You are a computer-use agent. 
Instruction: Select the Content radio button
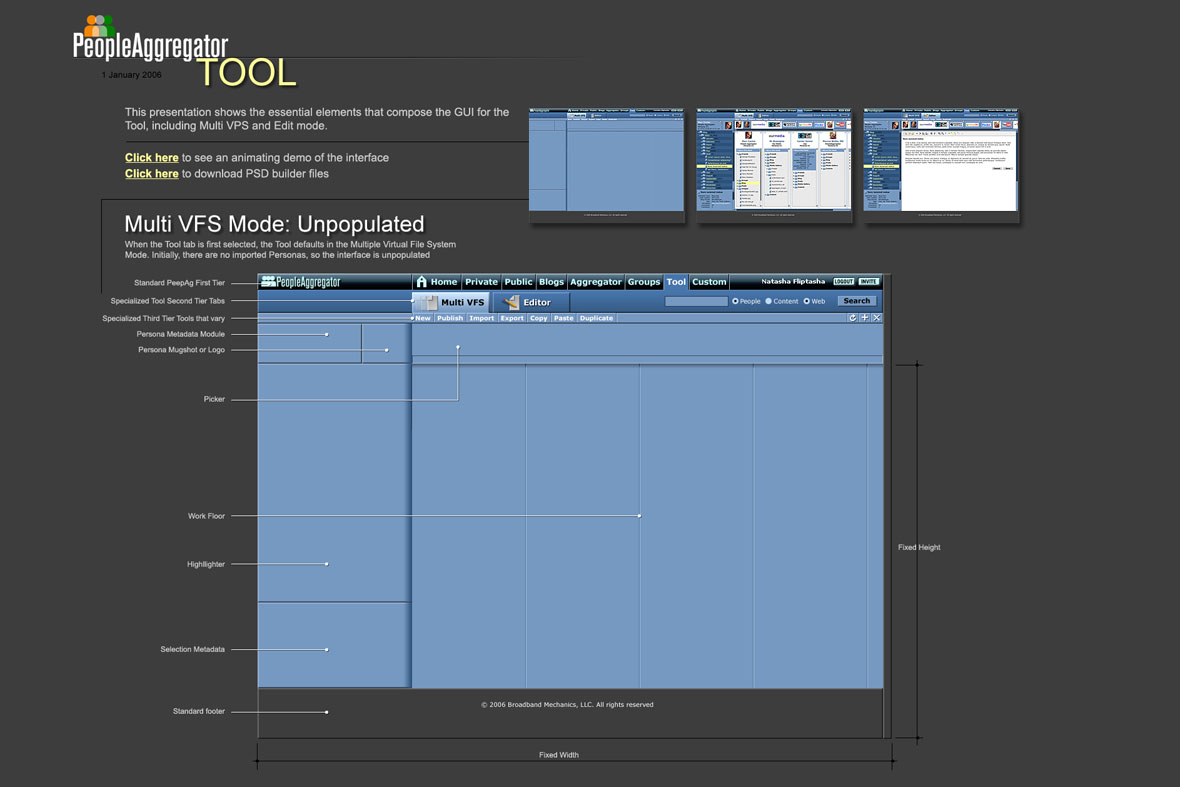pos(768,301)
